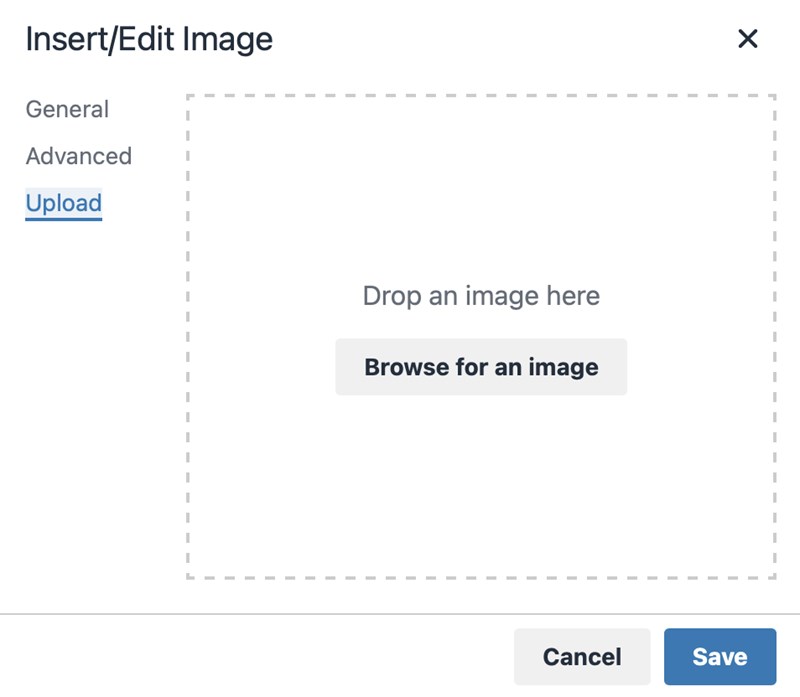Viewport: 800px width, 697px height.
Task: Show General image options
Action: 67,109
